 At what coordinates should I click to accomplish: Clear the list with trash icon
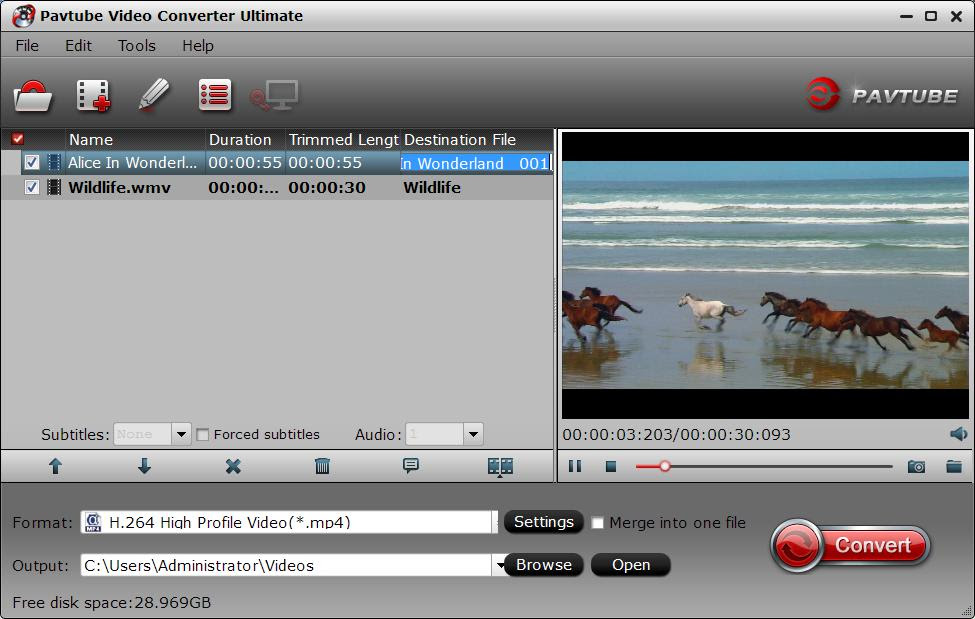click(322, 466)
